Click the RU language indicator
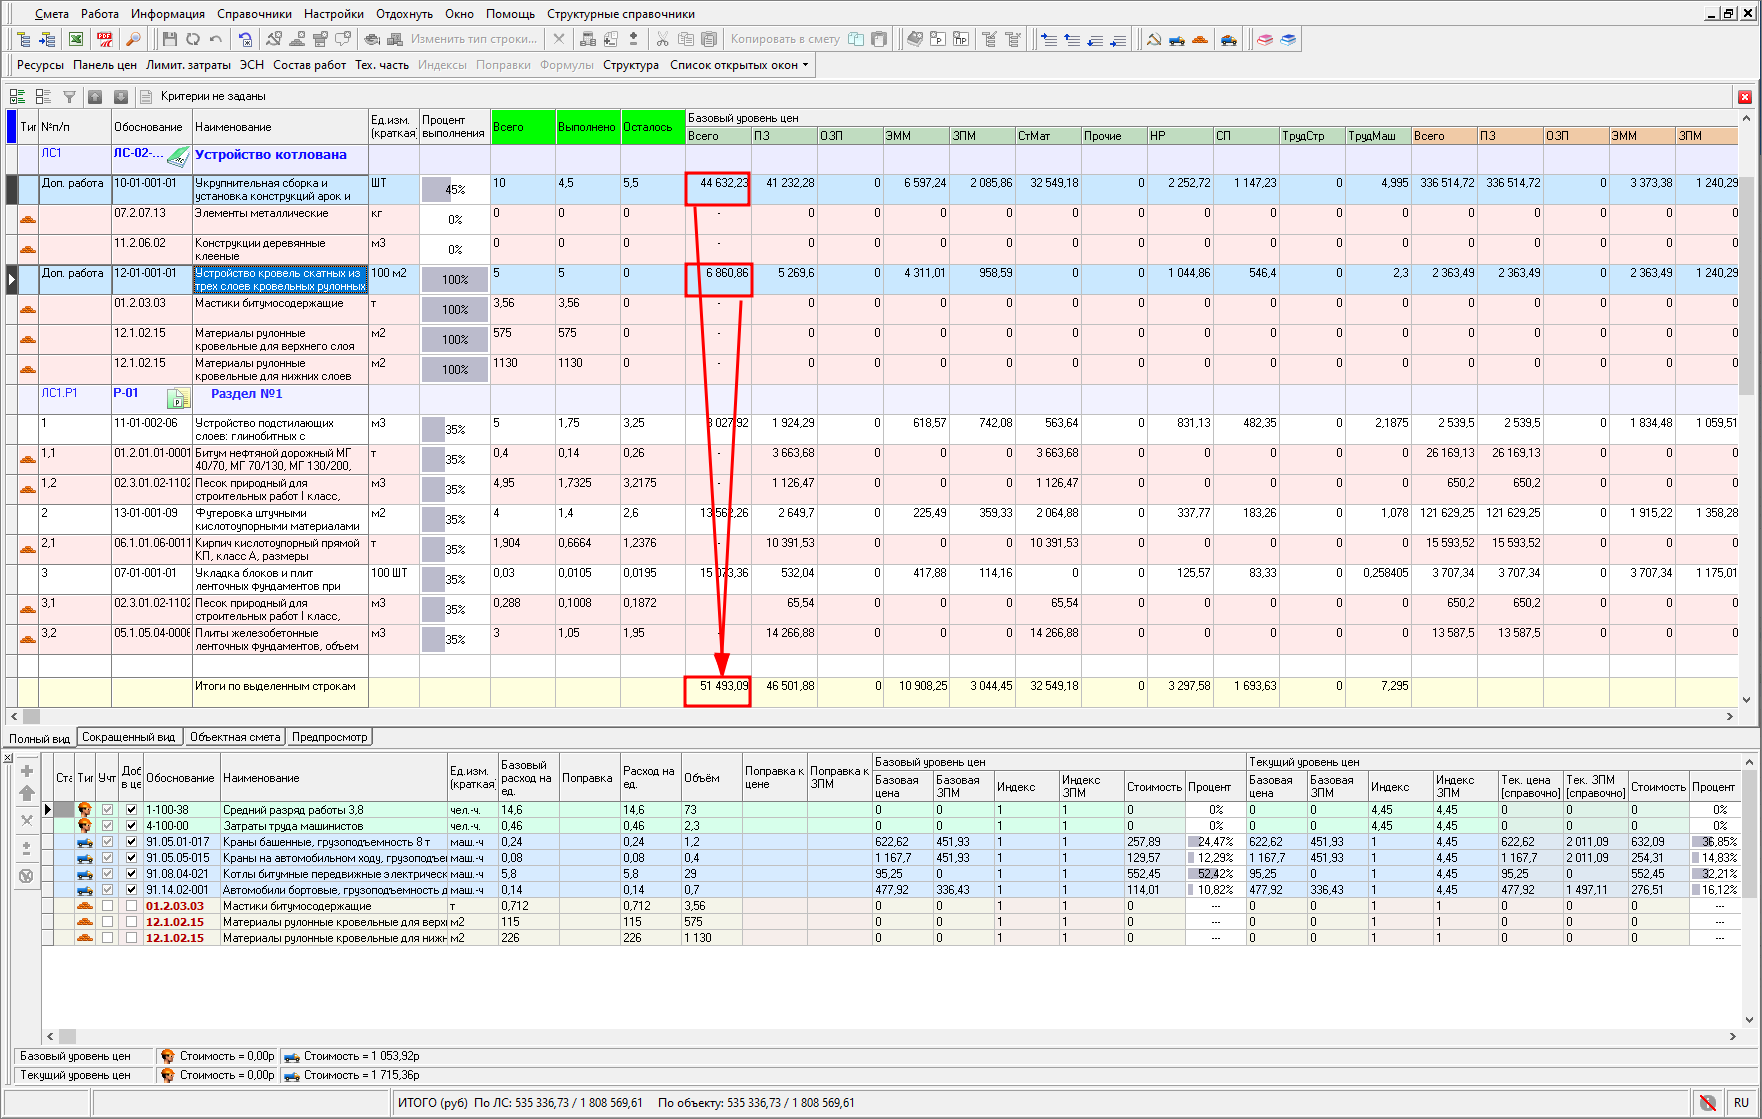The width and height of the screenshot is (1762, 1119). coord(1741,1102)
